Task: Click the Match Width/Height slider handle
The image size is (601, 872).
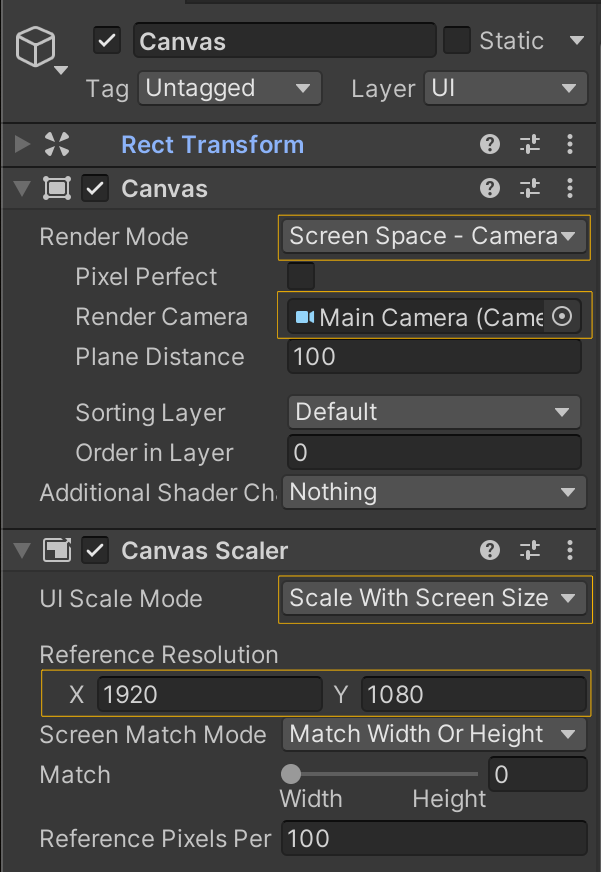Action: (x=291, y=773)
